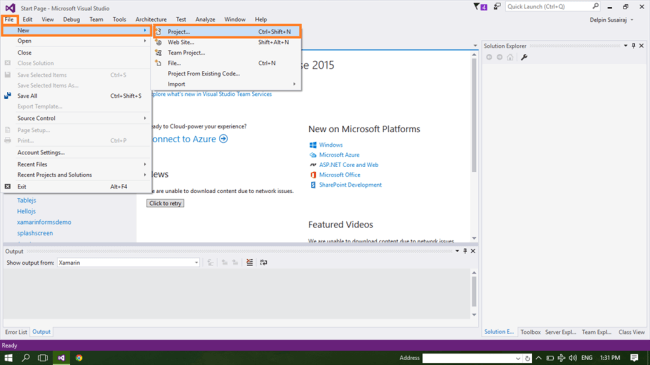Choose Save All from File menu
The width and height of the screenshot is (650, 365).
pos(76,96)
